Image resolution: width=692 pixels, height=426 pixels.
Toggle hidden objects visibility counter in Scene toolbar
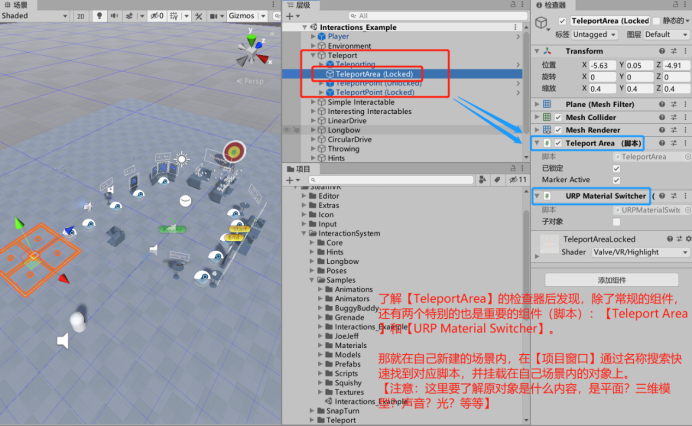(x=157, y=16)
